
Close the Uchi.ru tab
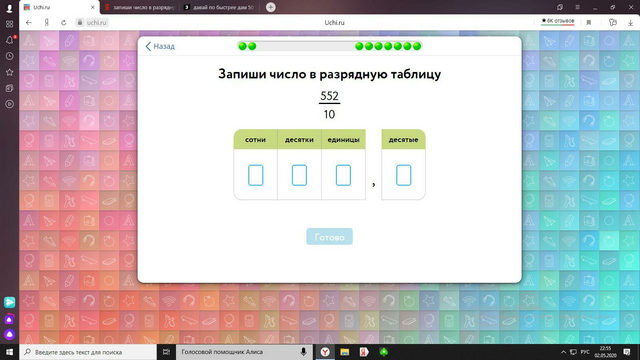[x=93, y=7]
